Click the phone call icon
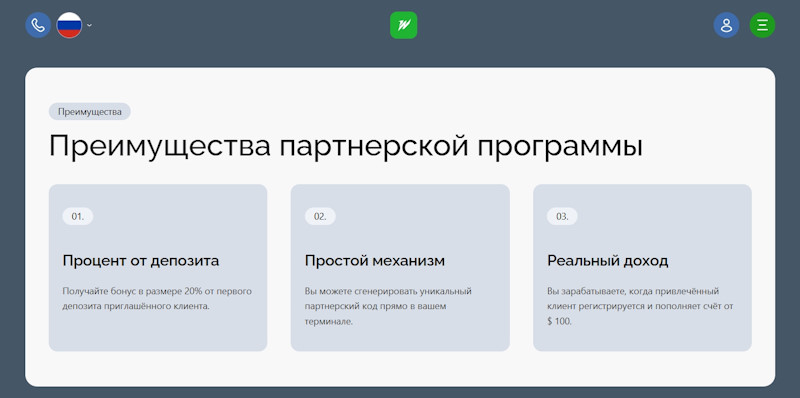Image resolution: width=800 pixels, height=398 pixels. pyautogui.click(x=38, y=25)
